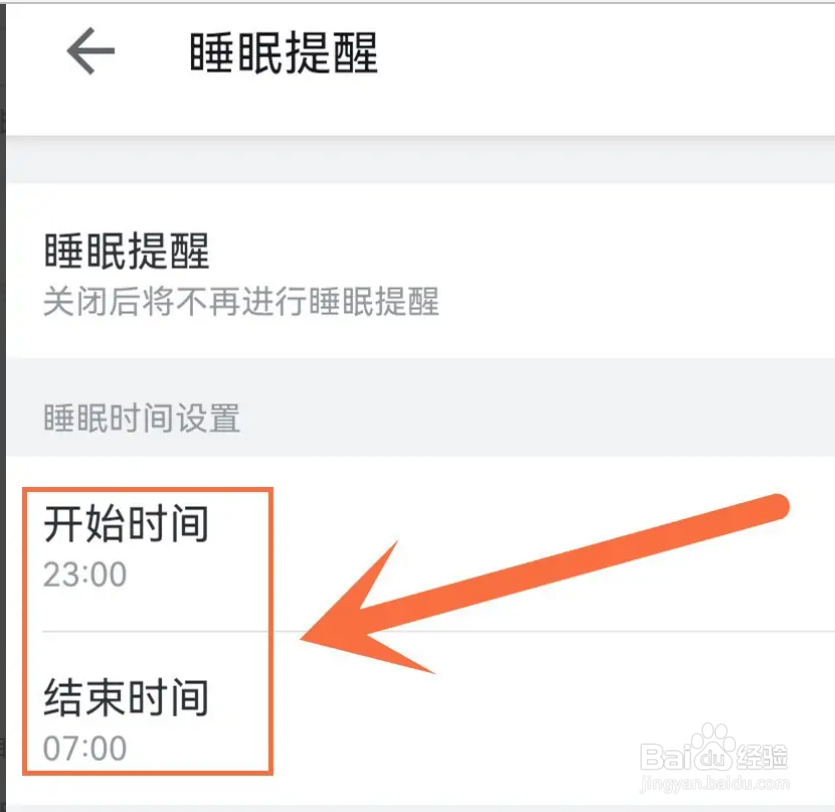Screen dimensions: 835x812
Task: Tap the 睡眠时间设置 section header
Action: [x=142, y=418]
